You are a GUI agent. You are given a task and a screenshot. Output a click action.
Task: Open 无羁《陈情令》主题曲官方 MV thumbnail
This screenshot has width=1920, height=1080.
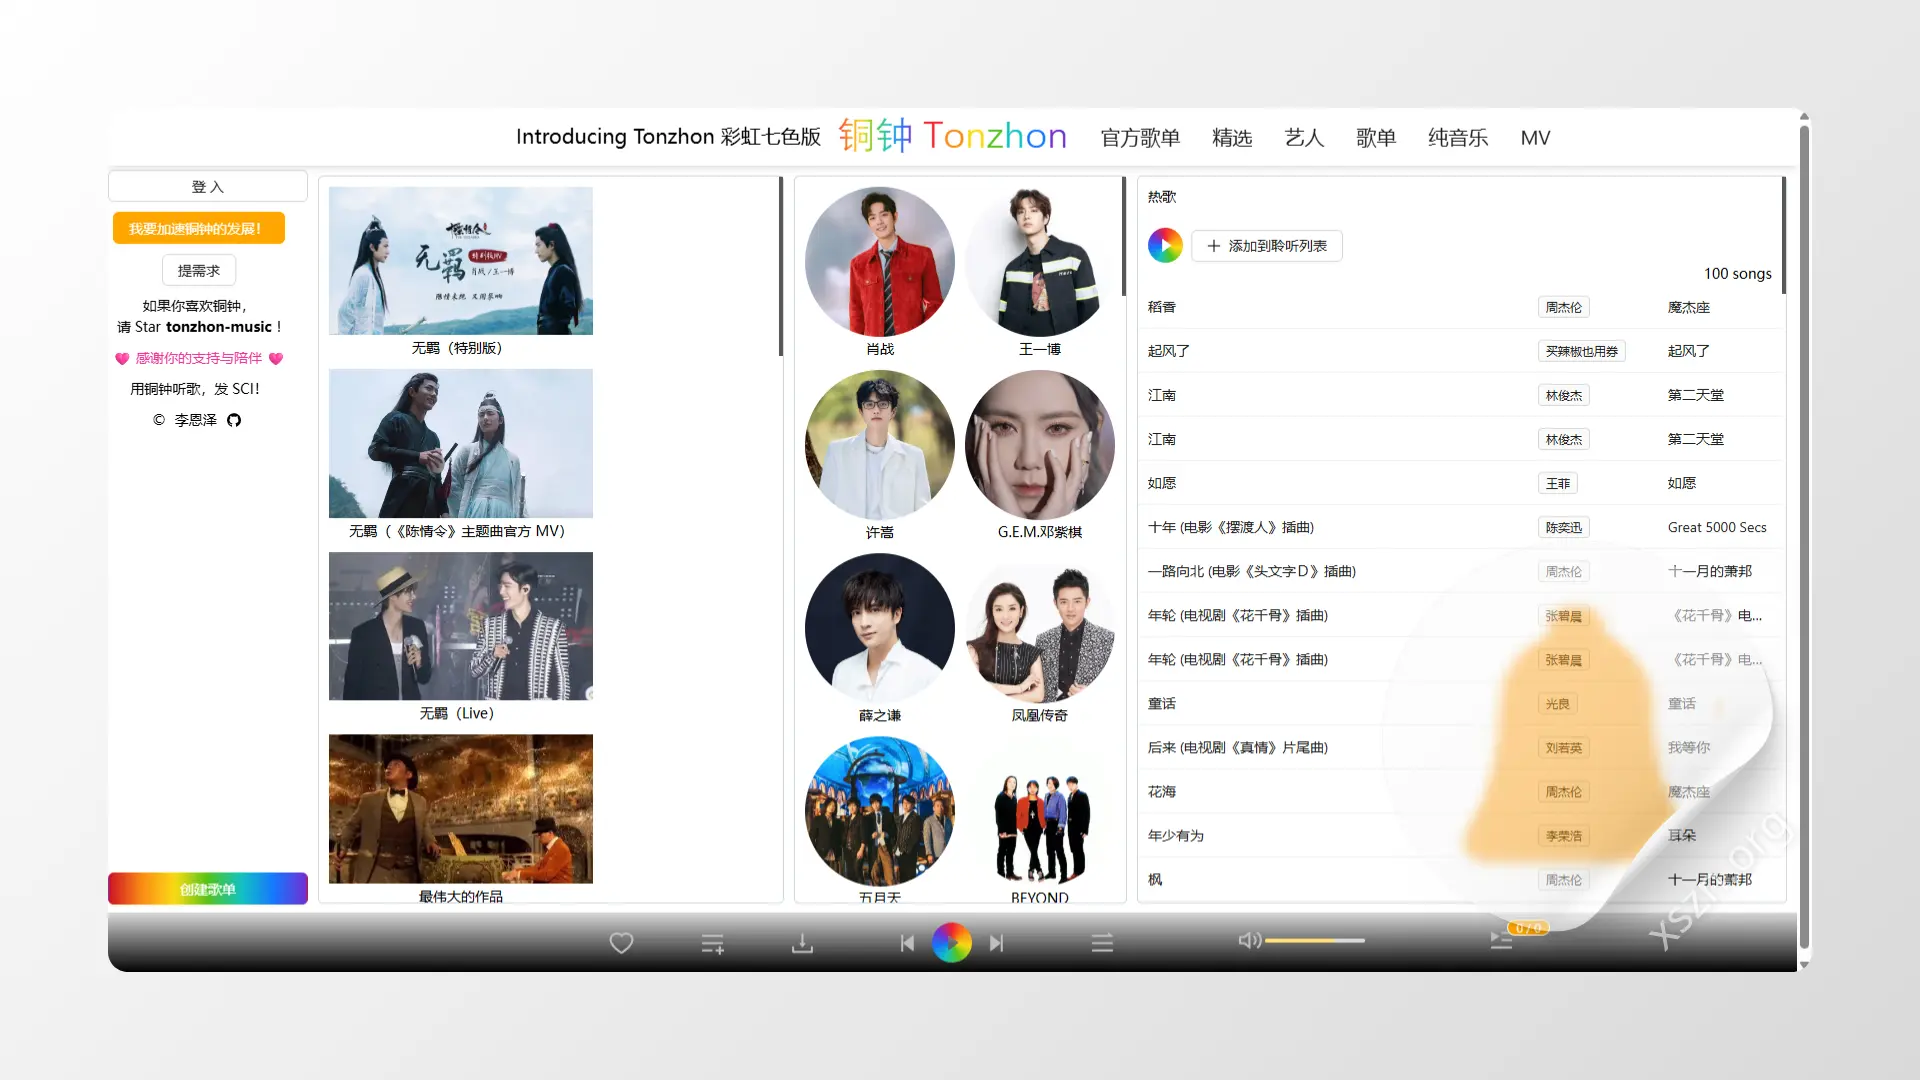[461, 444]
